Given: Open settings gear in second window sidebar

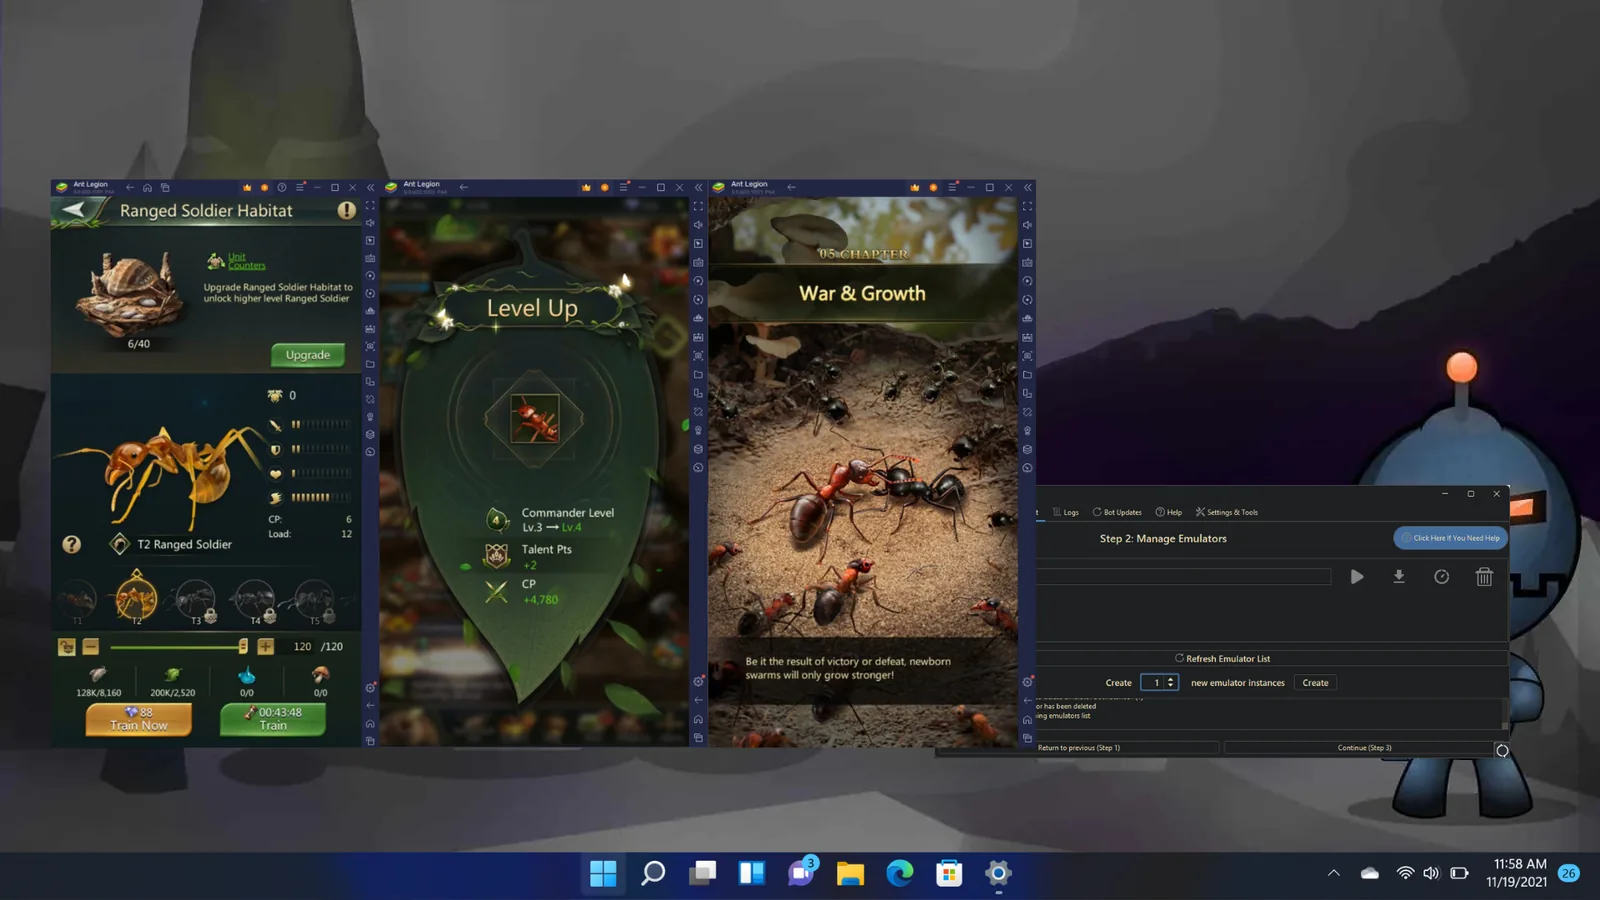Looking at the screenshot, I should click(x=698, y=682).
